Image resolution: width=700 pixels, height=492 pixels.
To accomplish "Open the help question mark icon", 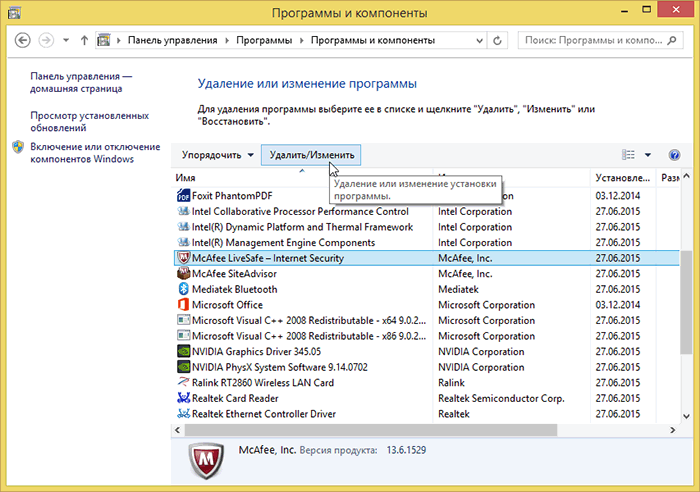I will [x=674, y=155].
